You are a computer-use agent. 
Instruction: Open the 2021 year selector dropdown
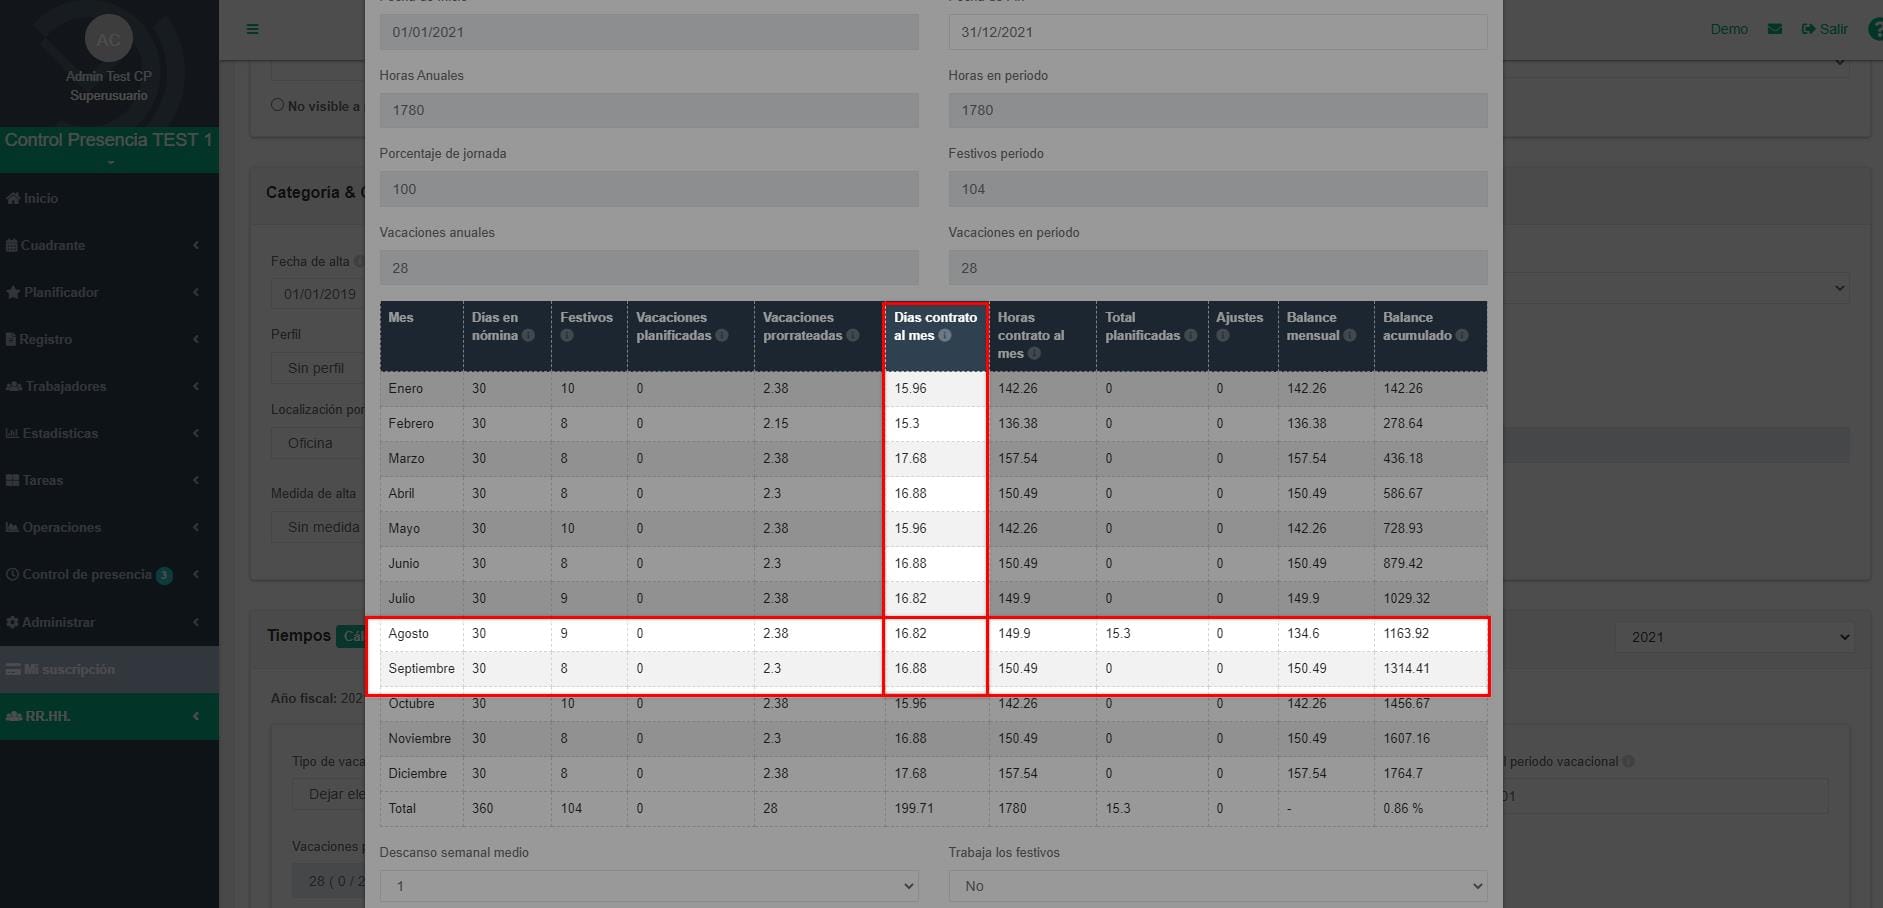[x=1734, y=637]
